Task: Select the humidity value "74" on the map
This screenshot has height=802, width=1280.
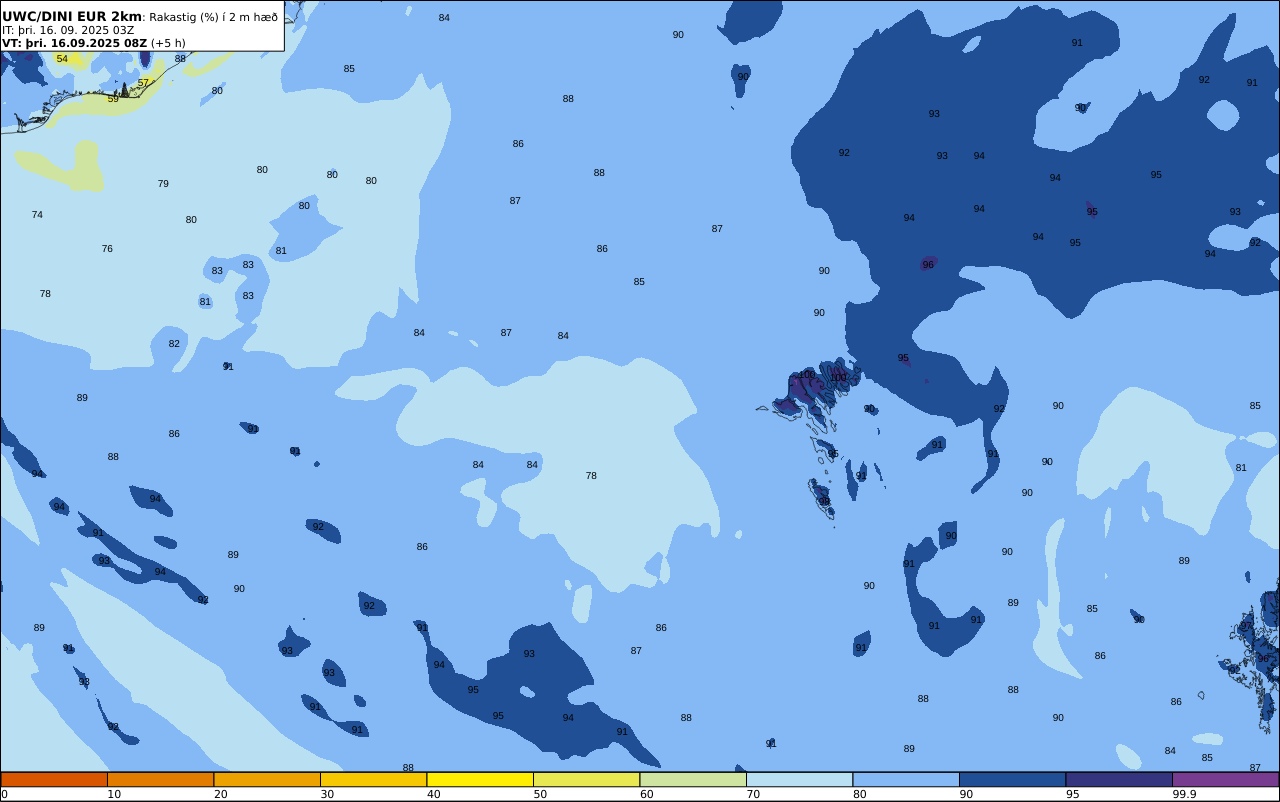Action: pos(37,215)
